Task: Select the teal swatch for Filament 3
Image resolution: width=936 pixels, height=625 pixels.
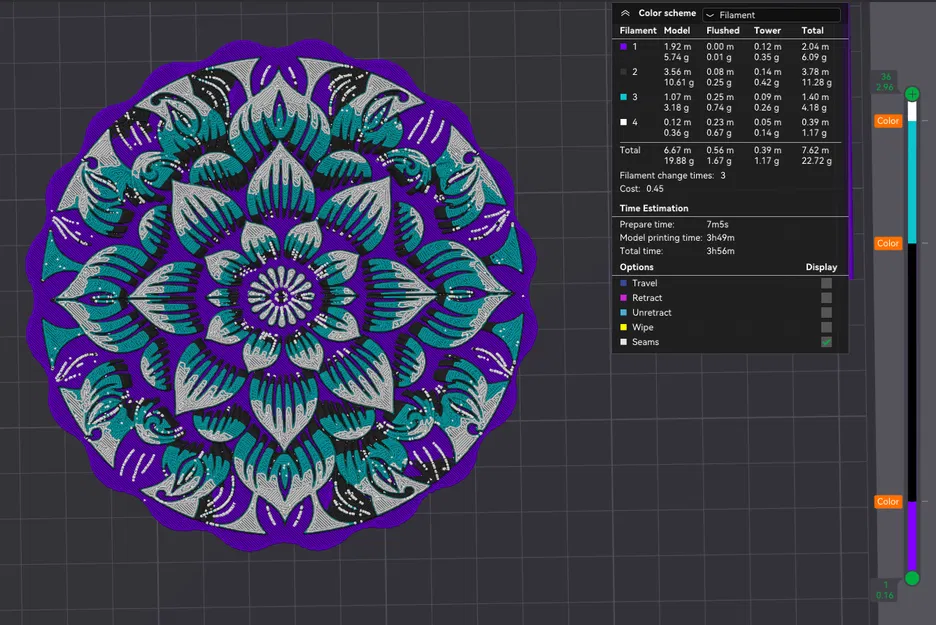Action: tap(625, 96)
